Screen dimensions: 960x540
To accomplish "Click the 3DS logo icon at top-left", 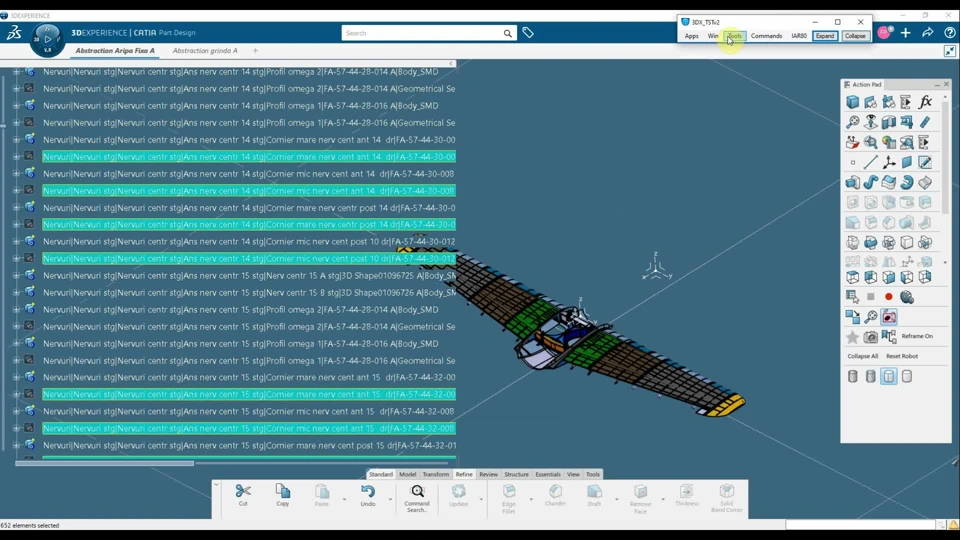I will 14,33.
